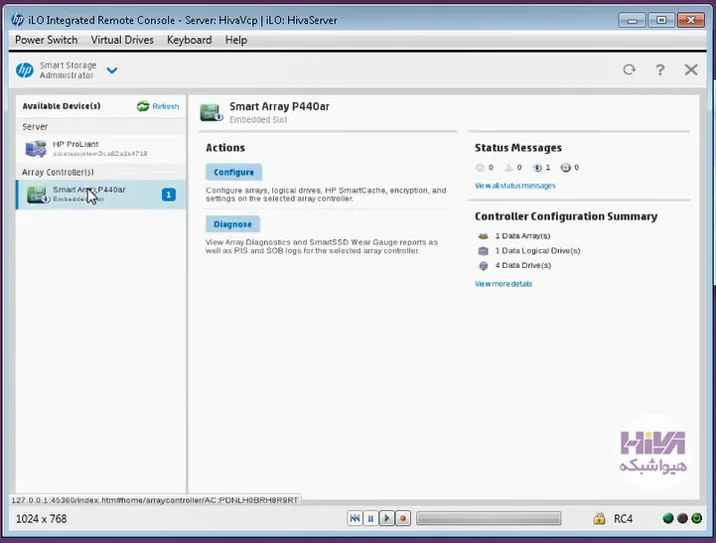The image size is (716, 543).
Task: Open the Power Switch menu
Action: click(46, 40)
